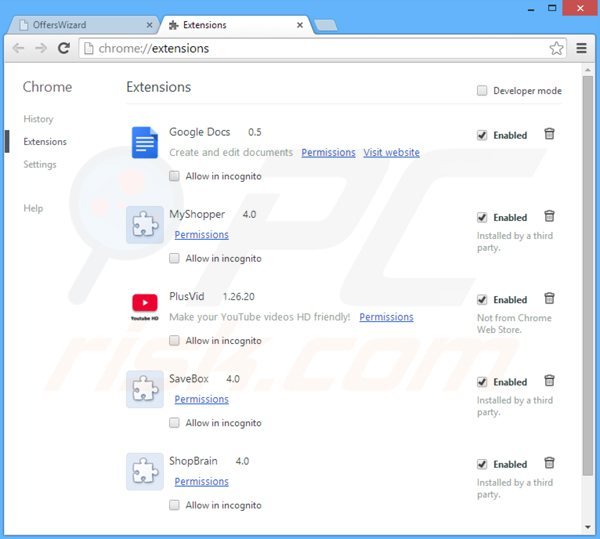Click the PlusVid YouTube HD icon
The height and width of the screenshot is (539, 600).
point(145,307)
